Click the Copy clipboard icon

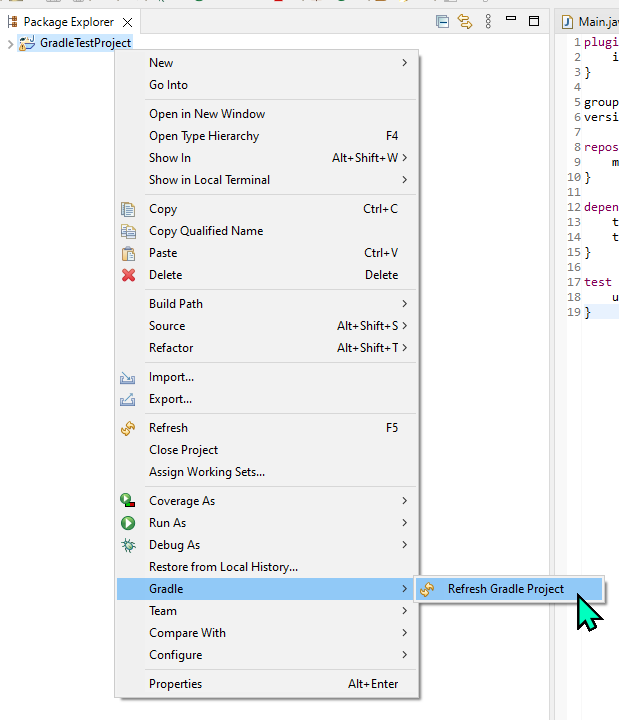pos(128,209)
